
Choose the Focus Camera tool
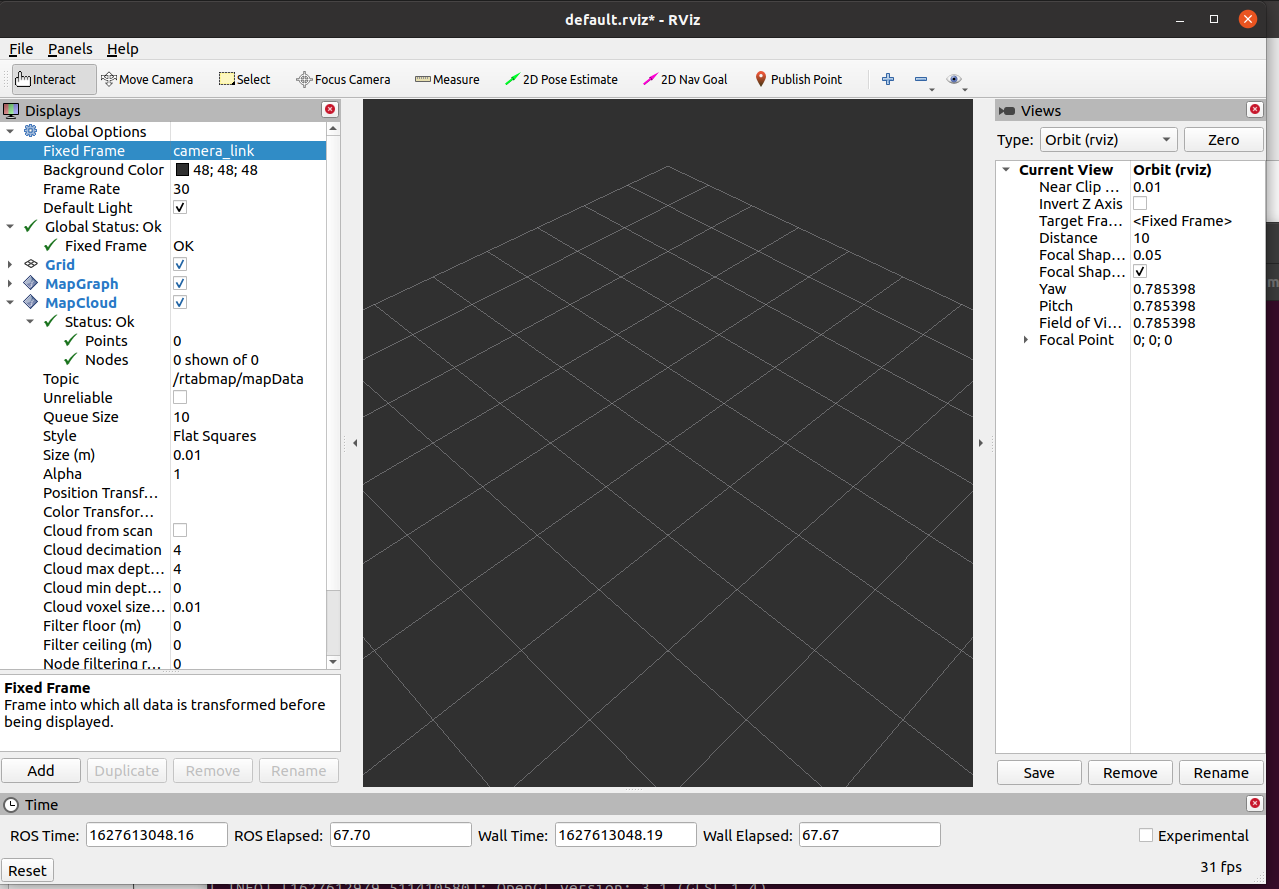coord(343,80)
